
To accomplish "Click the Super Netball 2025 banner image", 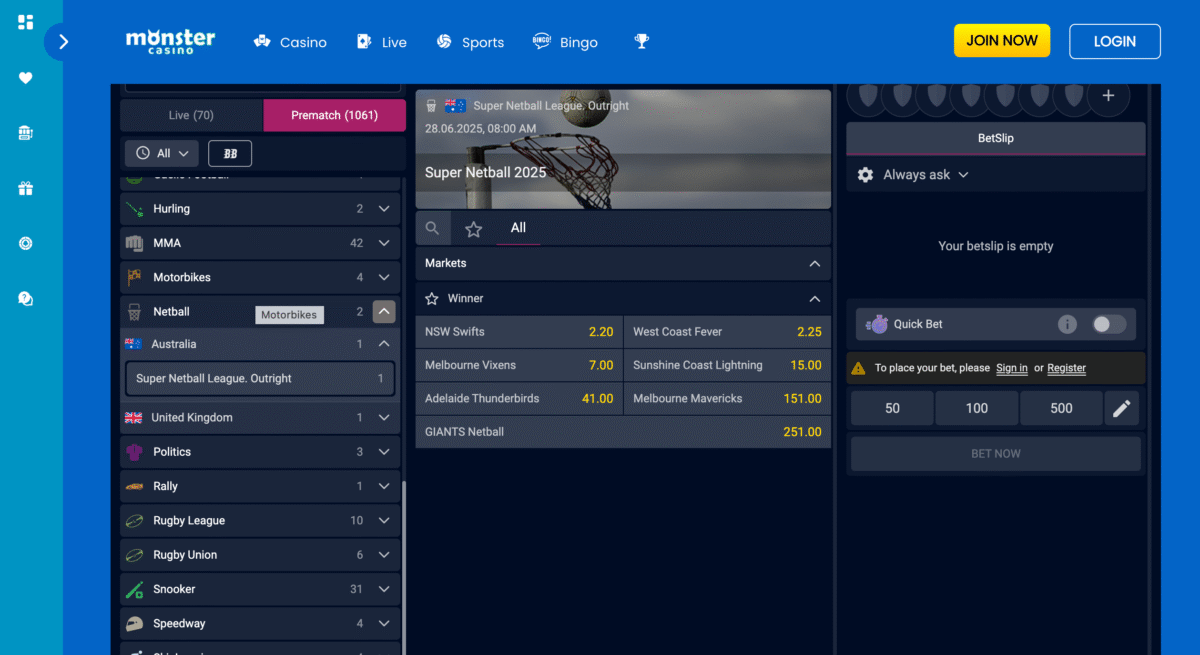I will (x=623, y=149).
